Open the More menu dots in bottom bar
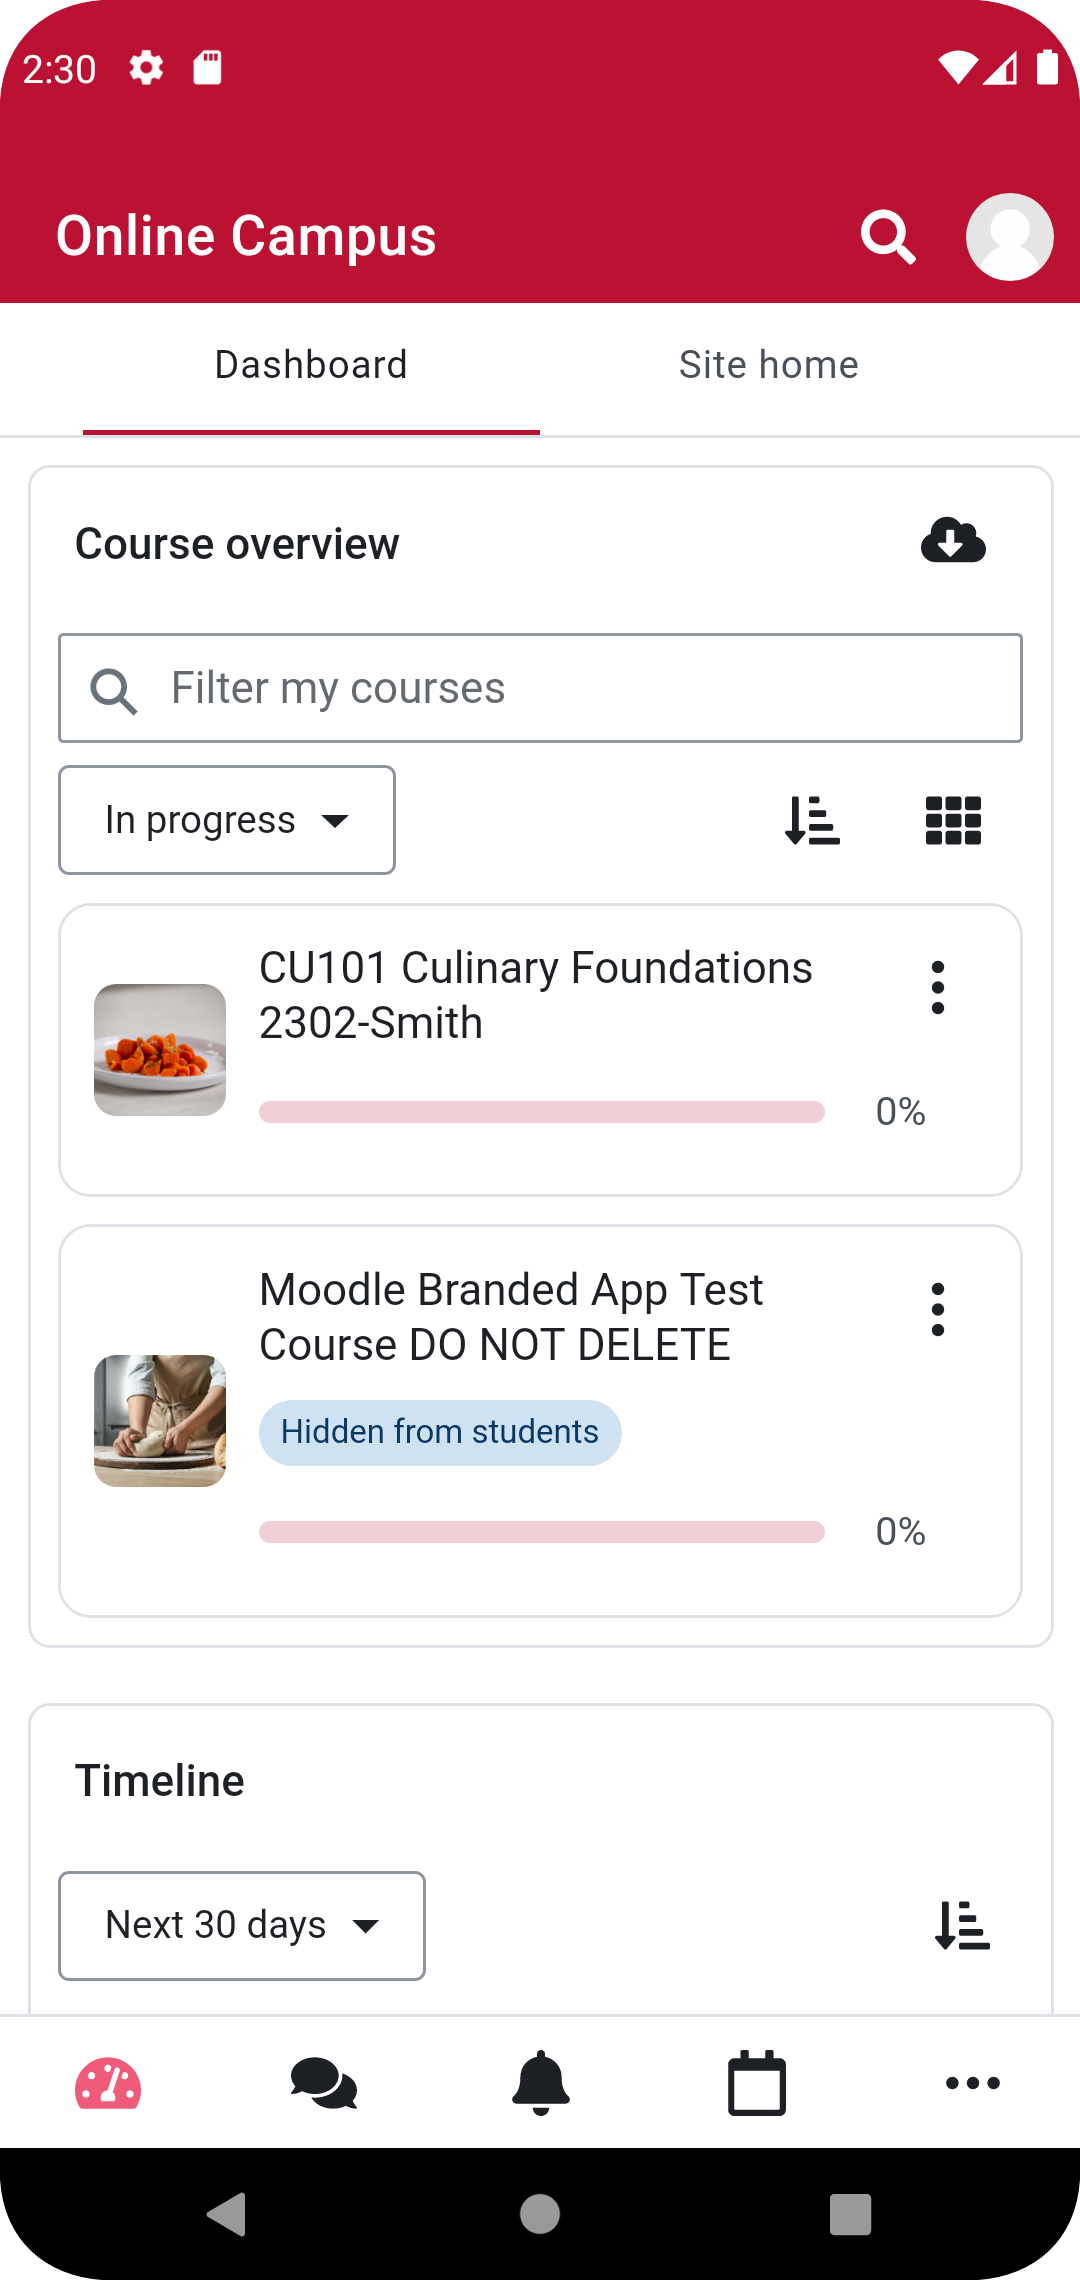This screenshot has height=2280, width=1080. point(973,2083)
